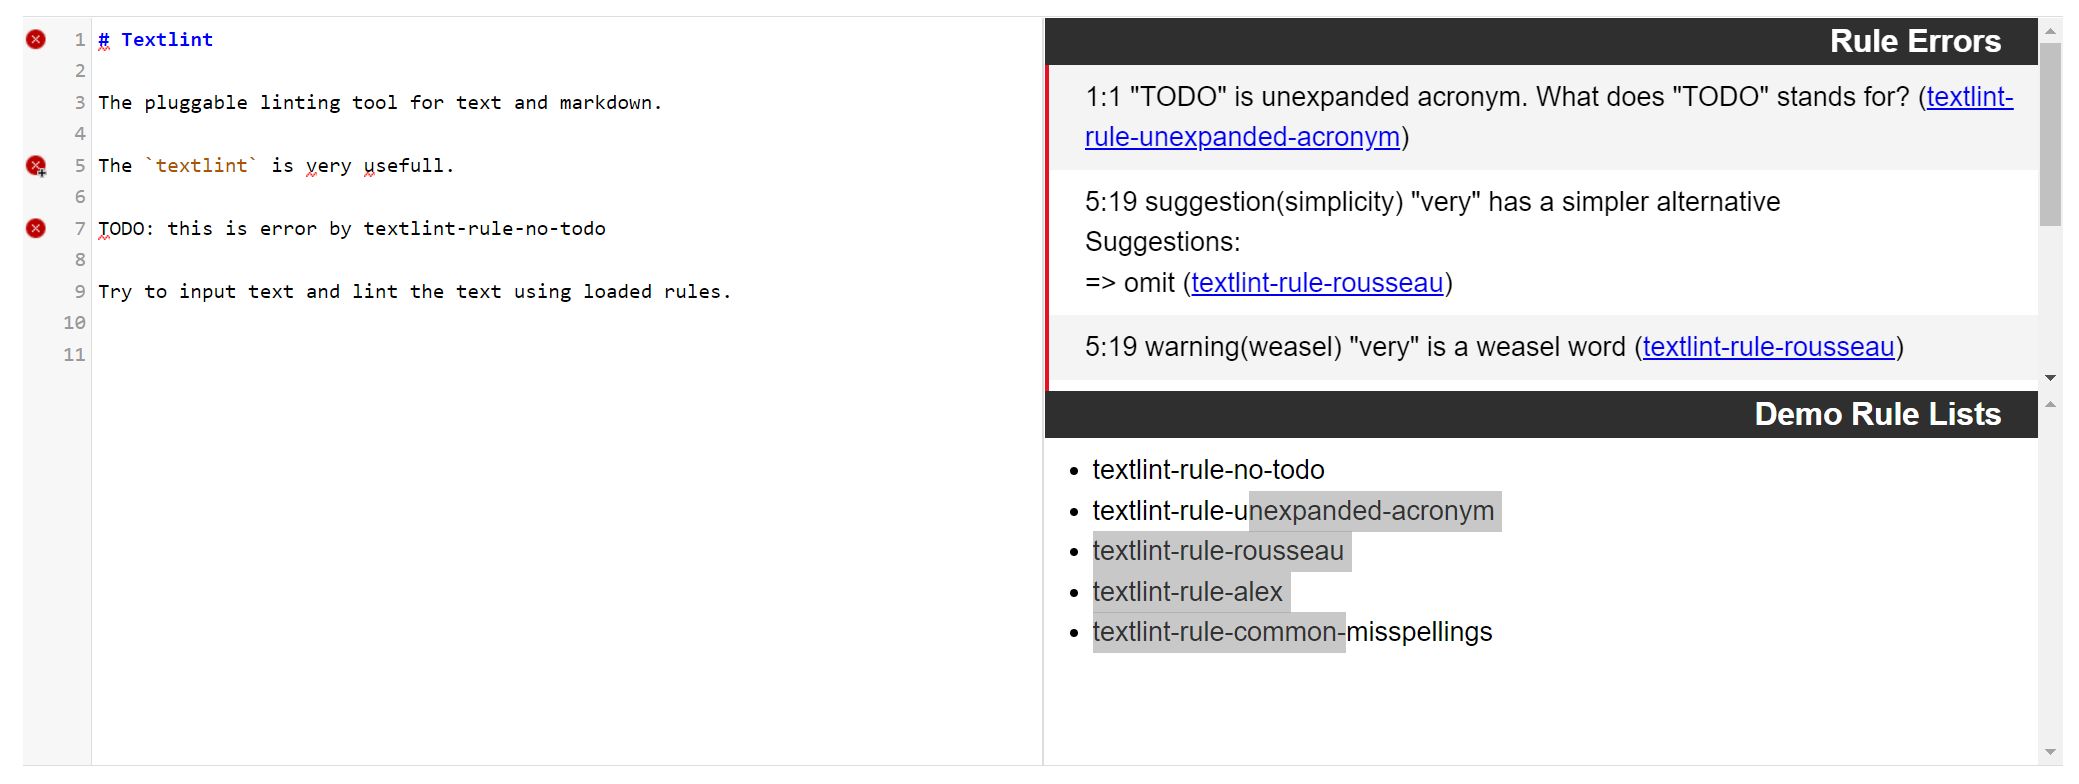Click textlint-rule-no-todo in Demo Rule Lists

1207,470
